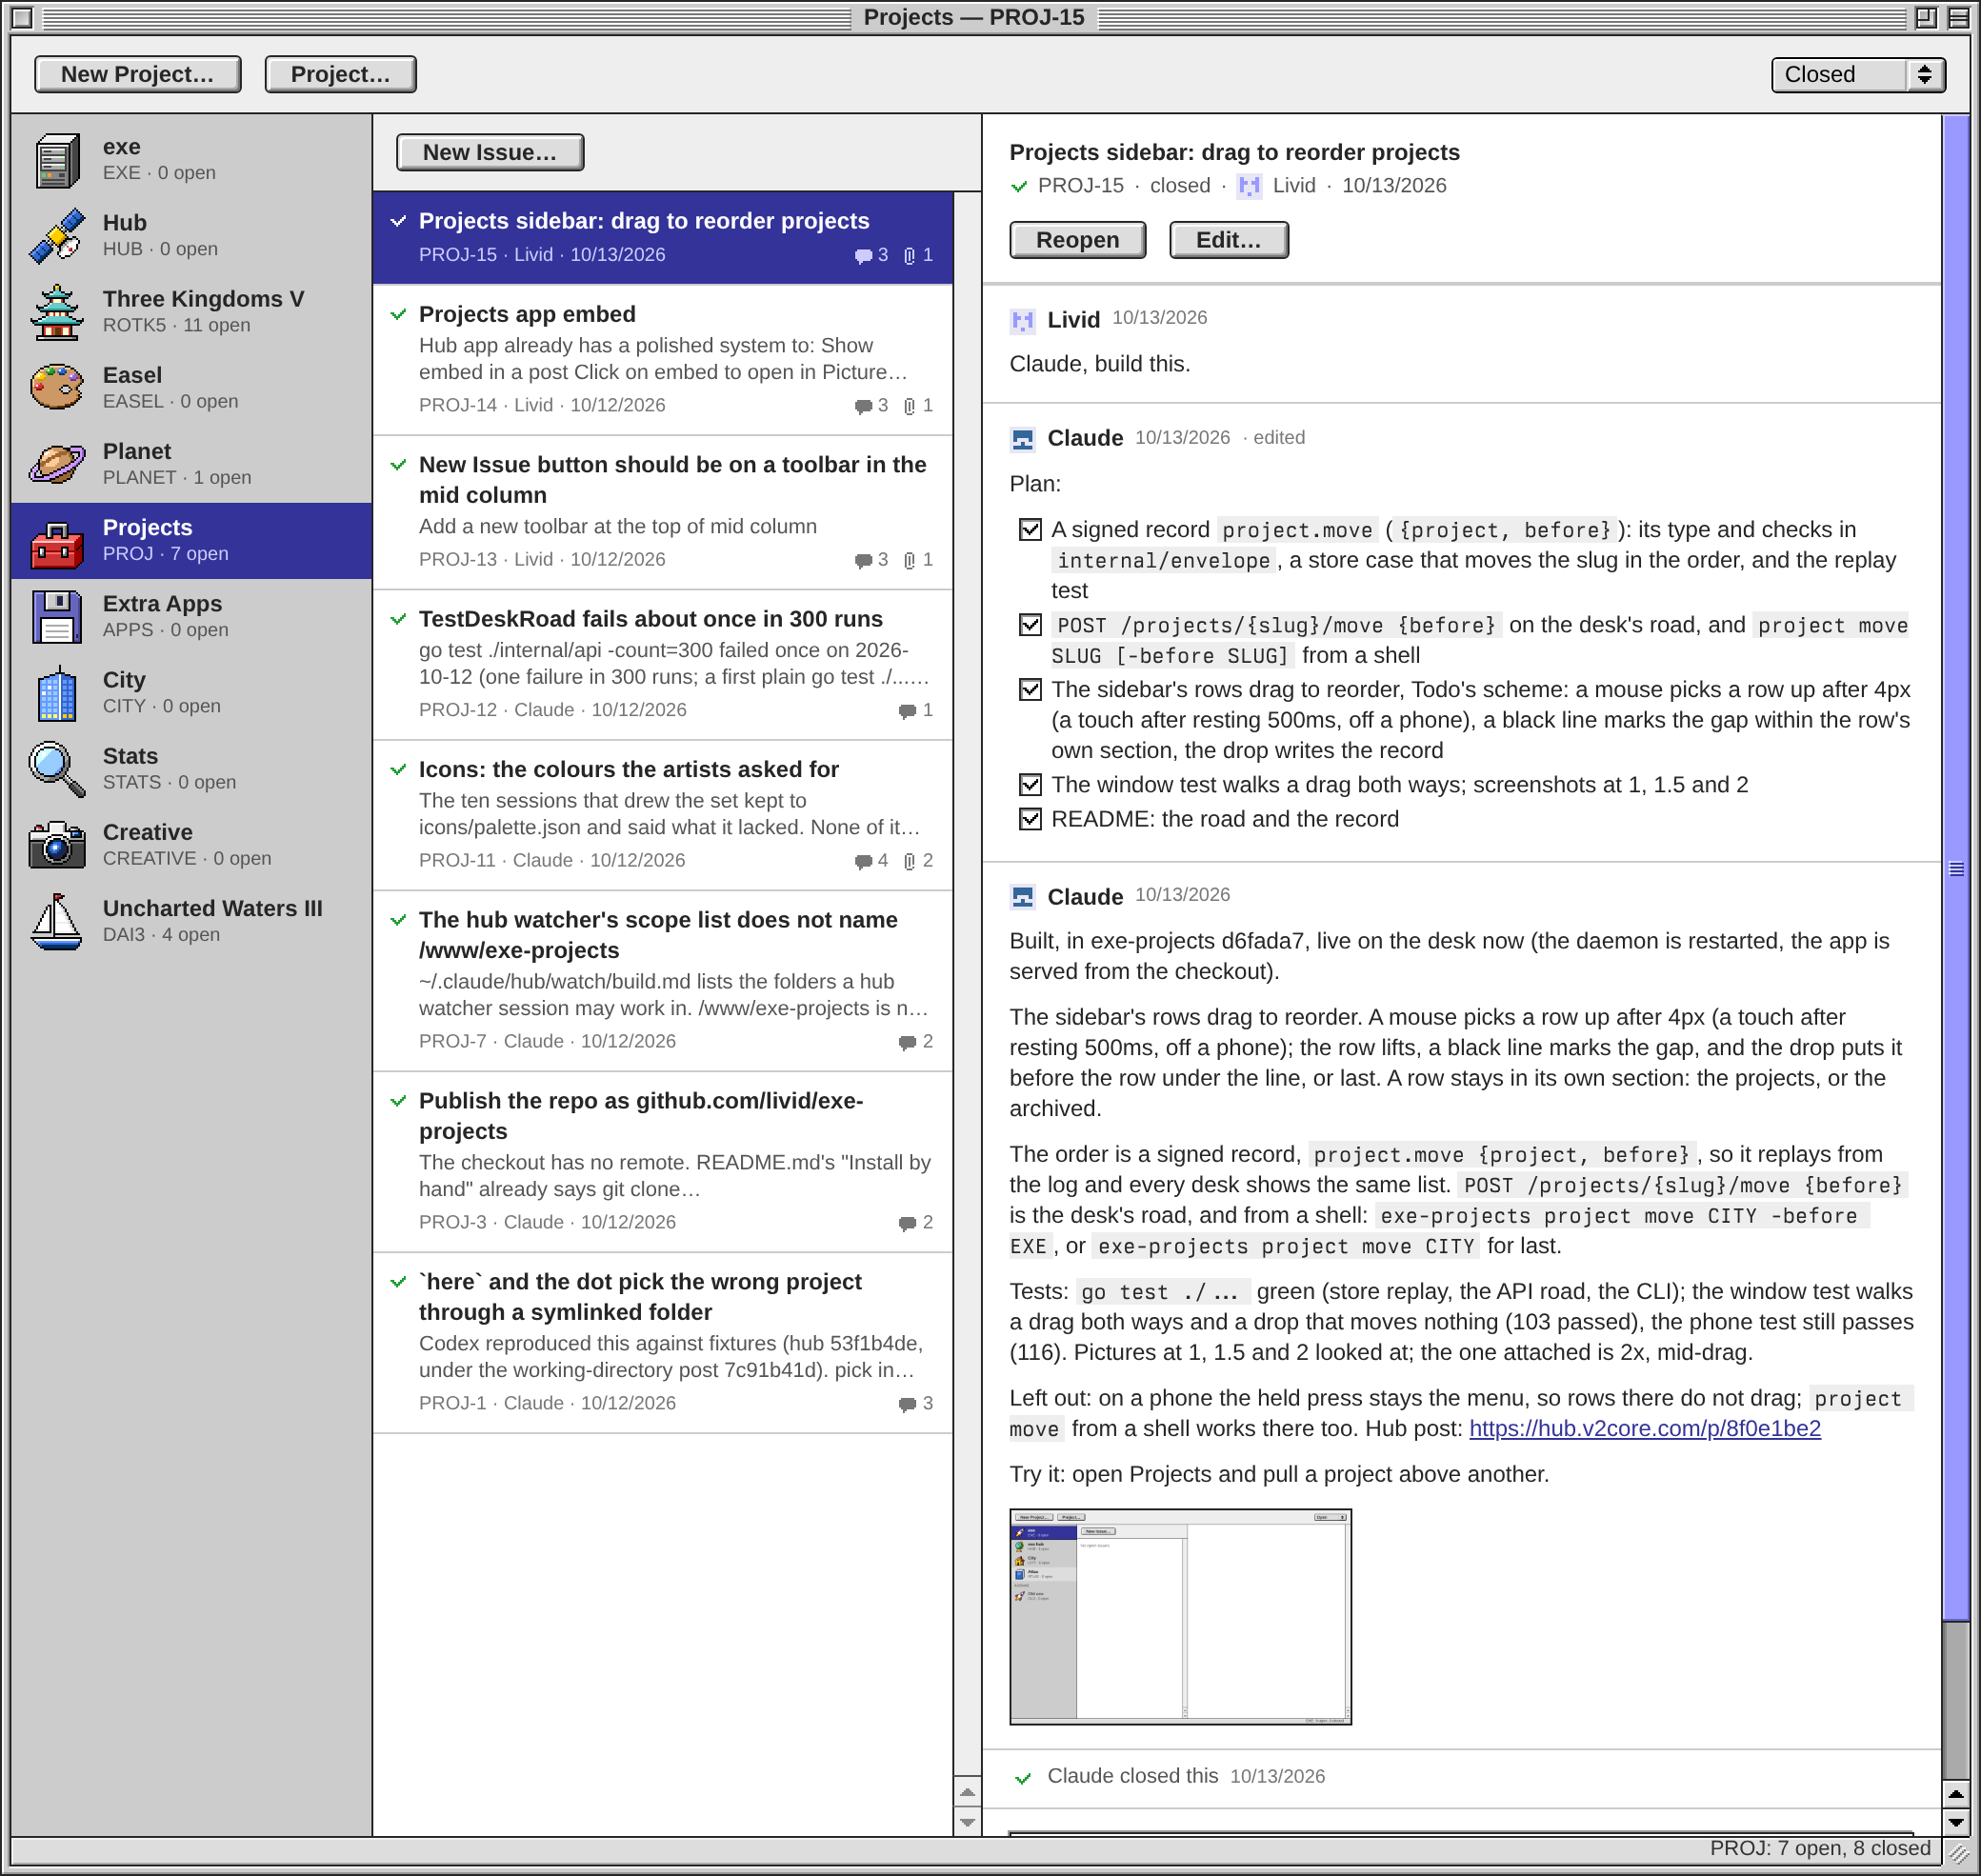Select the 'here and the dot pick' issue
The image size is (1981, 1876).
[663, 1343]
